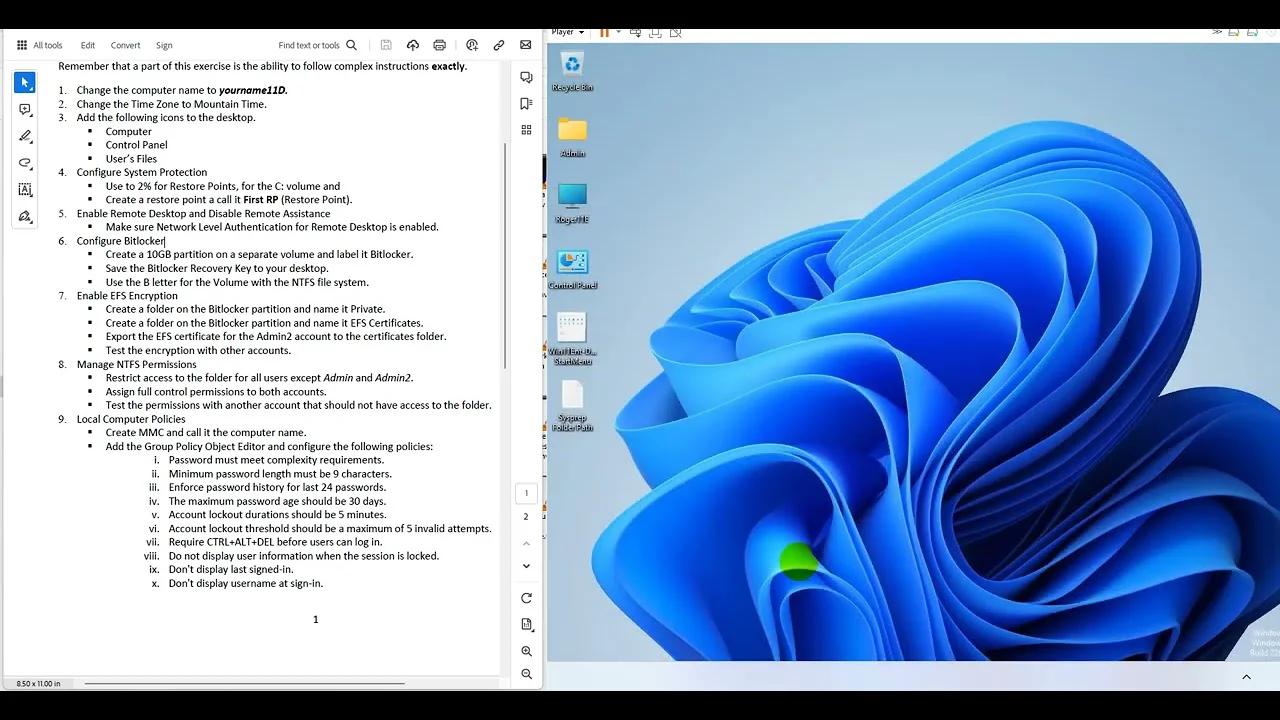
Task: Open the Comments panel
Action: (x=527, y=76)
